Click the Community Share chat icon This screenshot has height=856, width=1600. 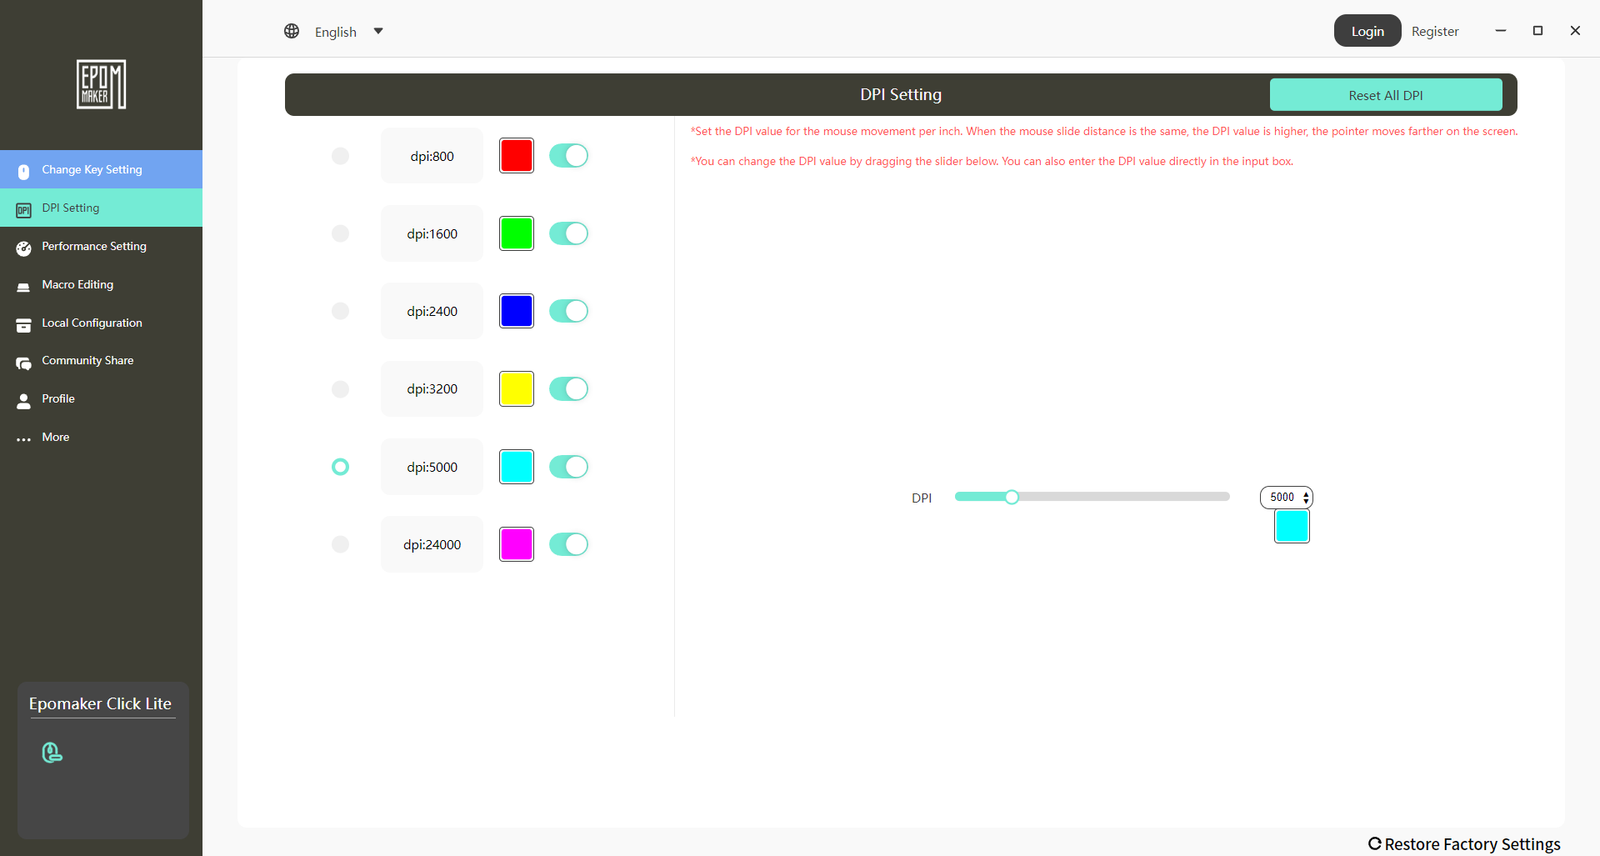(24, 362)
